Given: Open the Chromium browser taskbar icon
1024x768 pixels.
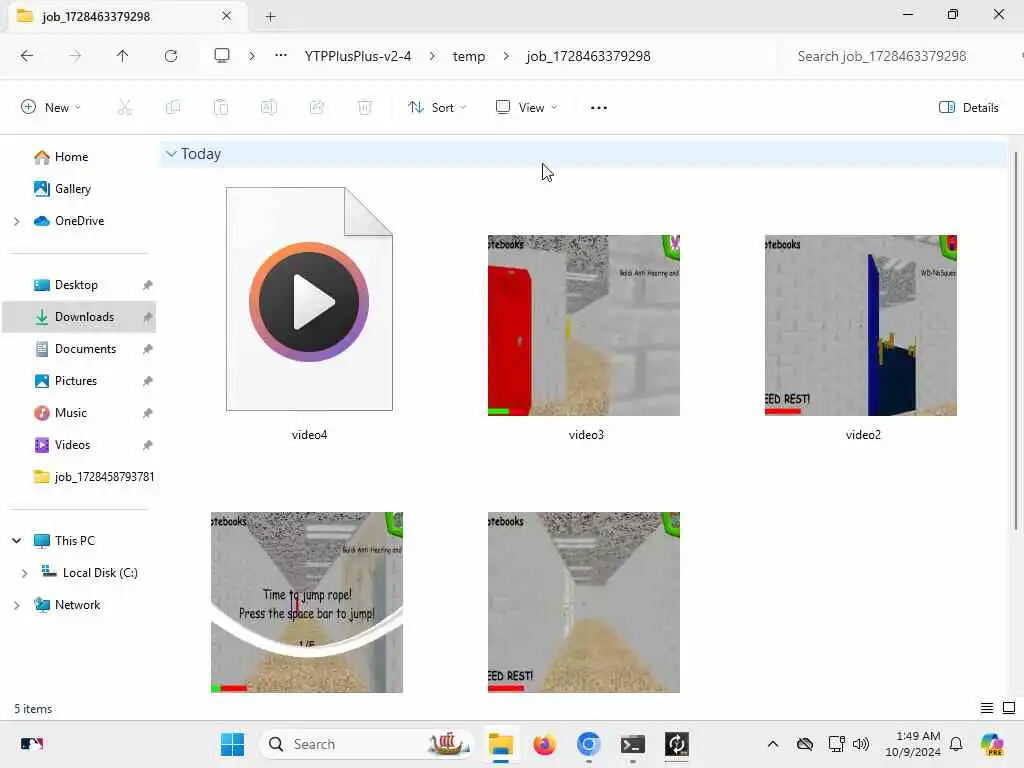Looking at the screenshot, I should pyautogui.click(x=588, y=744).
